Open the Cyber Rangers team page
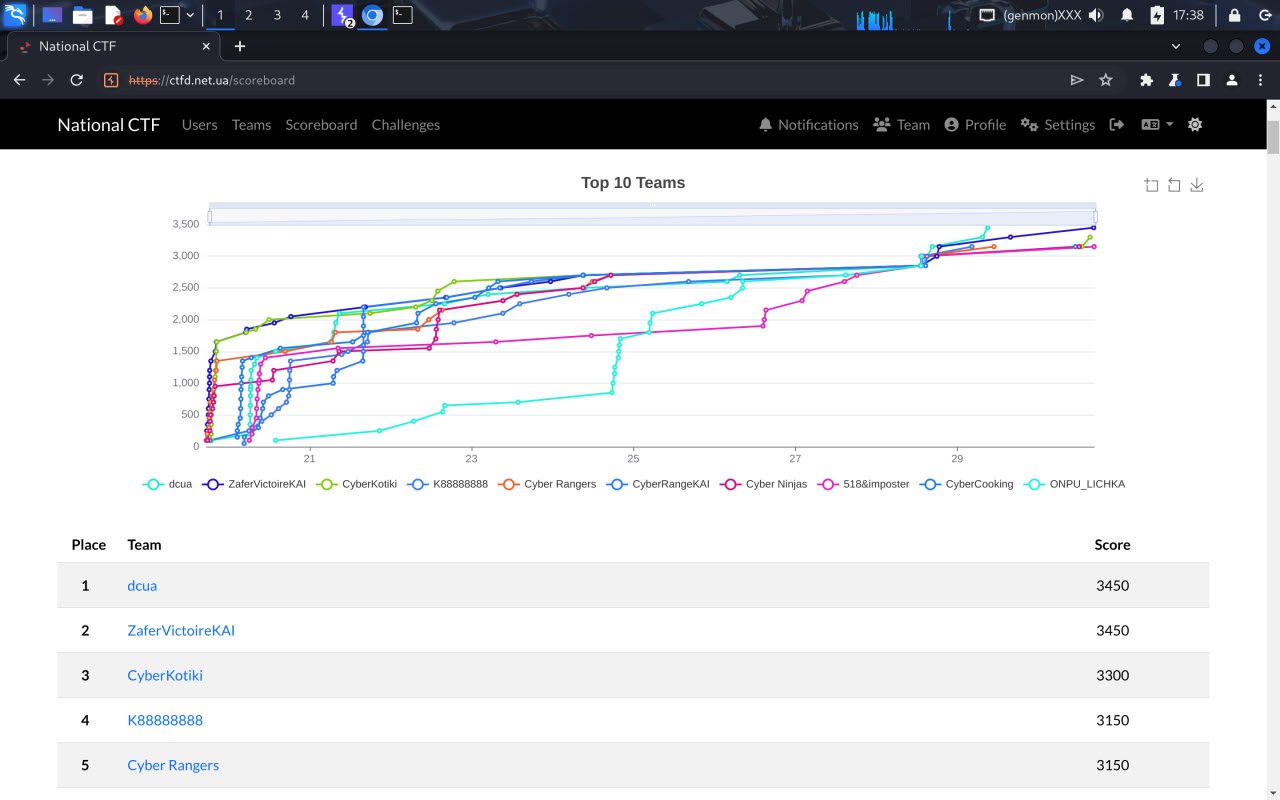Viewport: 1280px width, 800px height. pyautogui.click(x=173, y=765)
